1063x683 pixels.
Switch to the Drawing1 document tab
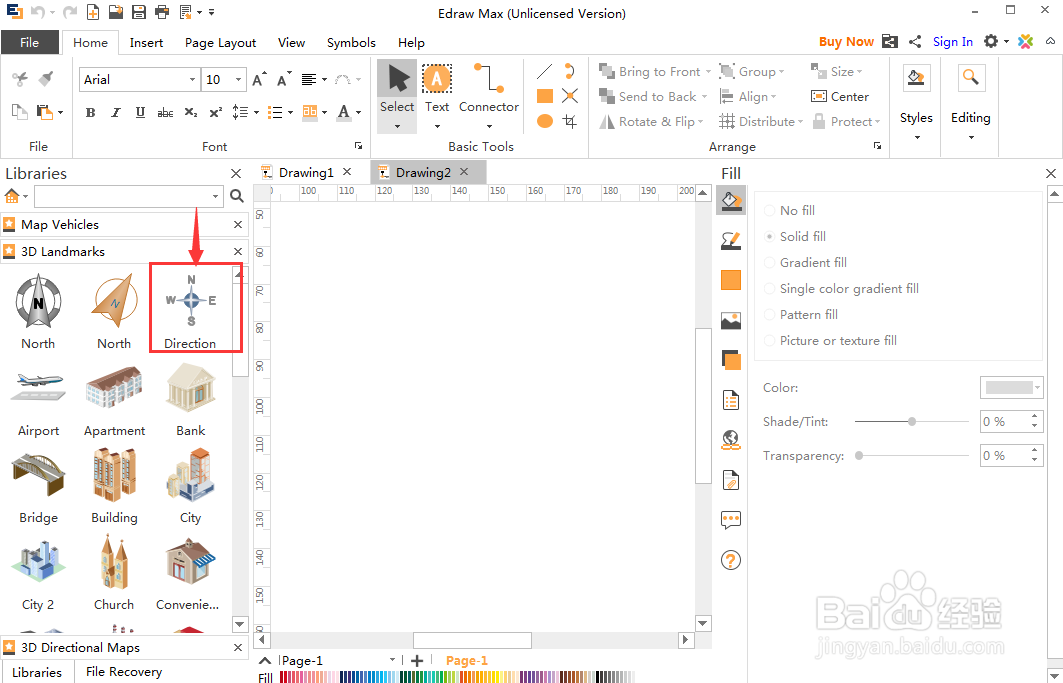tap(306, 172)
